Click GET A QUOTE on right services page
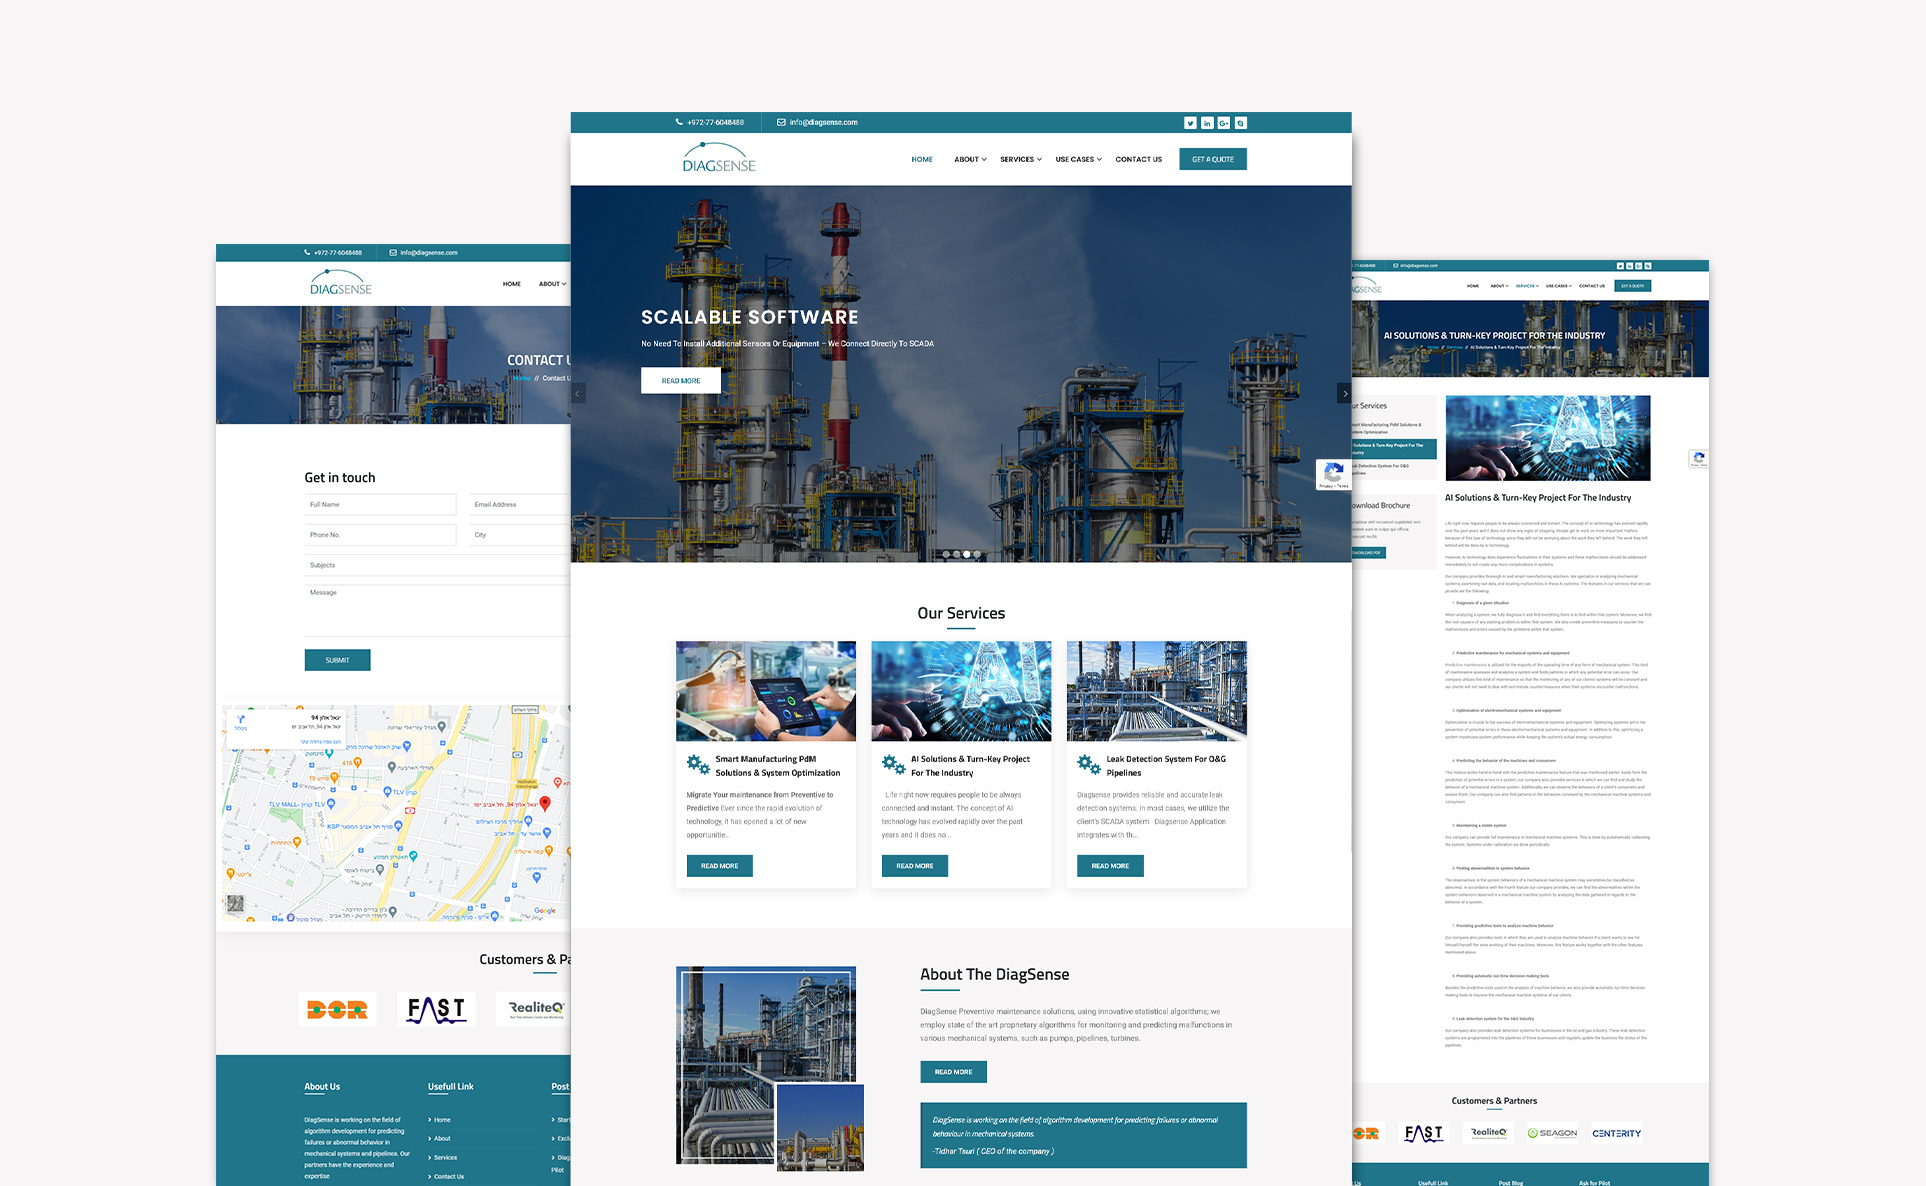1926x1186 pixels. (x=1632, y=286)
